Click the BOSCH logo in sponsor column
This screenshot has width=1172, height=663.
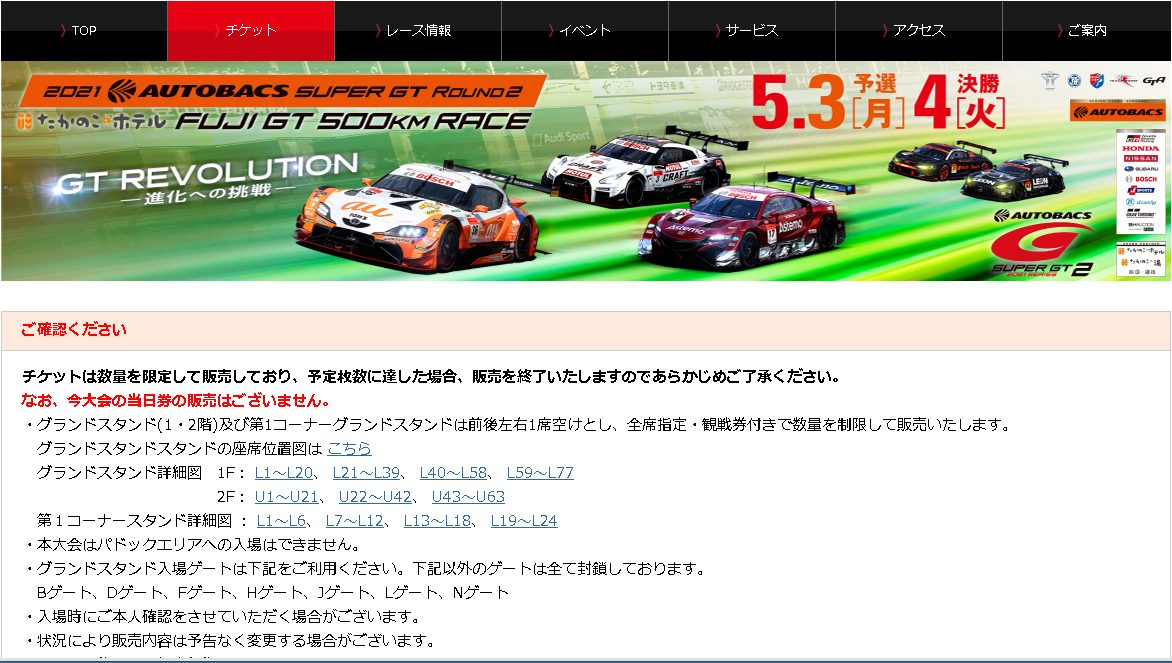tap(1141, 179)
